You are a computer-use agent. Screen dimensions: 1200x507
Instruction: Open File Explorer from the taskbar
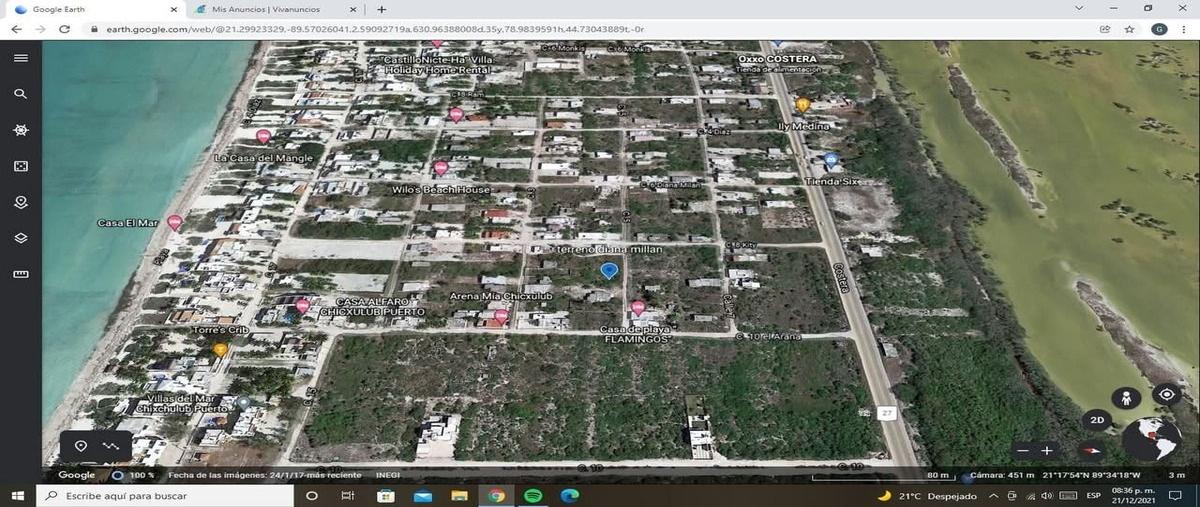pos(459,495)
